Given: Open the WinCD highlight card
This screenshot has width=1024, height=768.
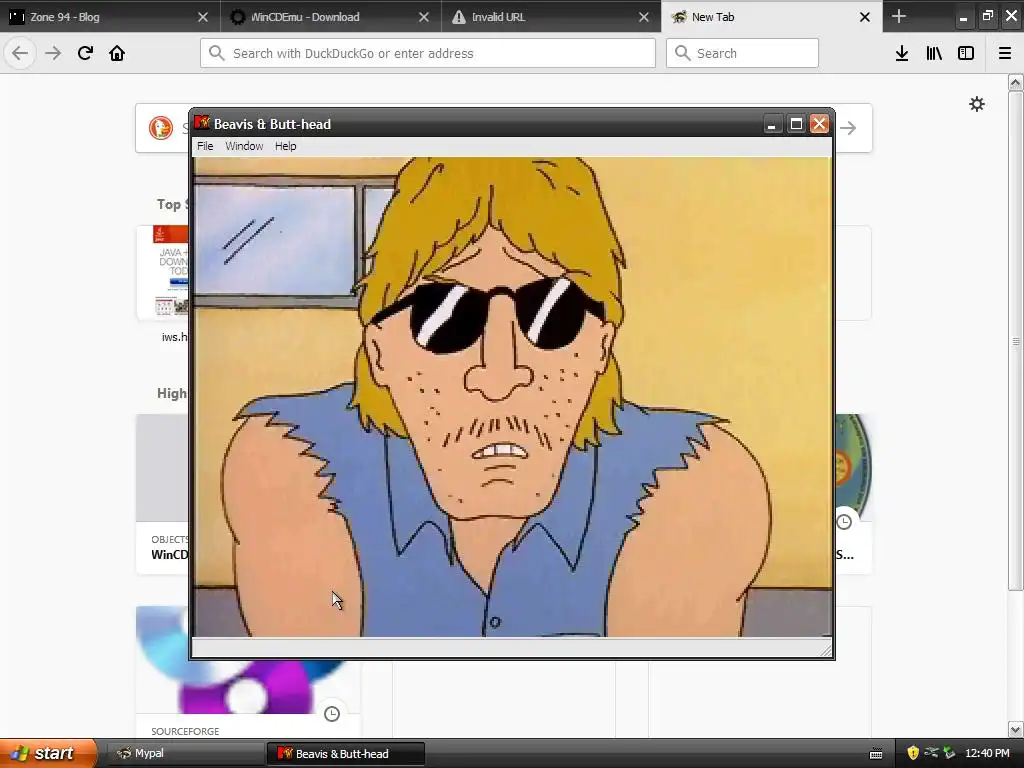Looking at the screenshot, I should coord(163,494).
